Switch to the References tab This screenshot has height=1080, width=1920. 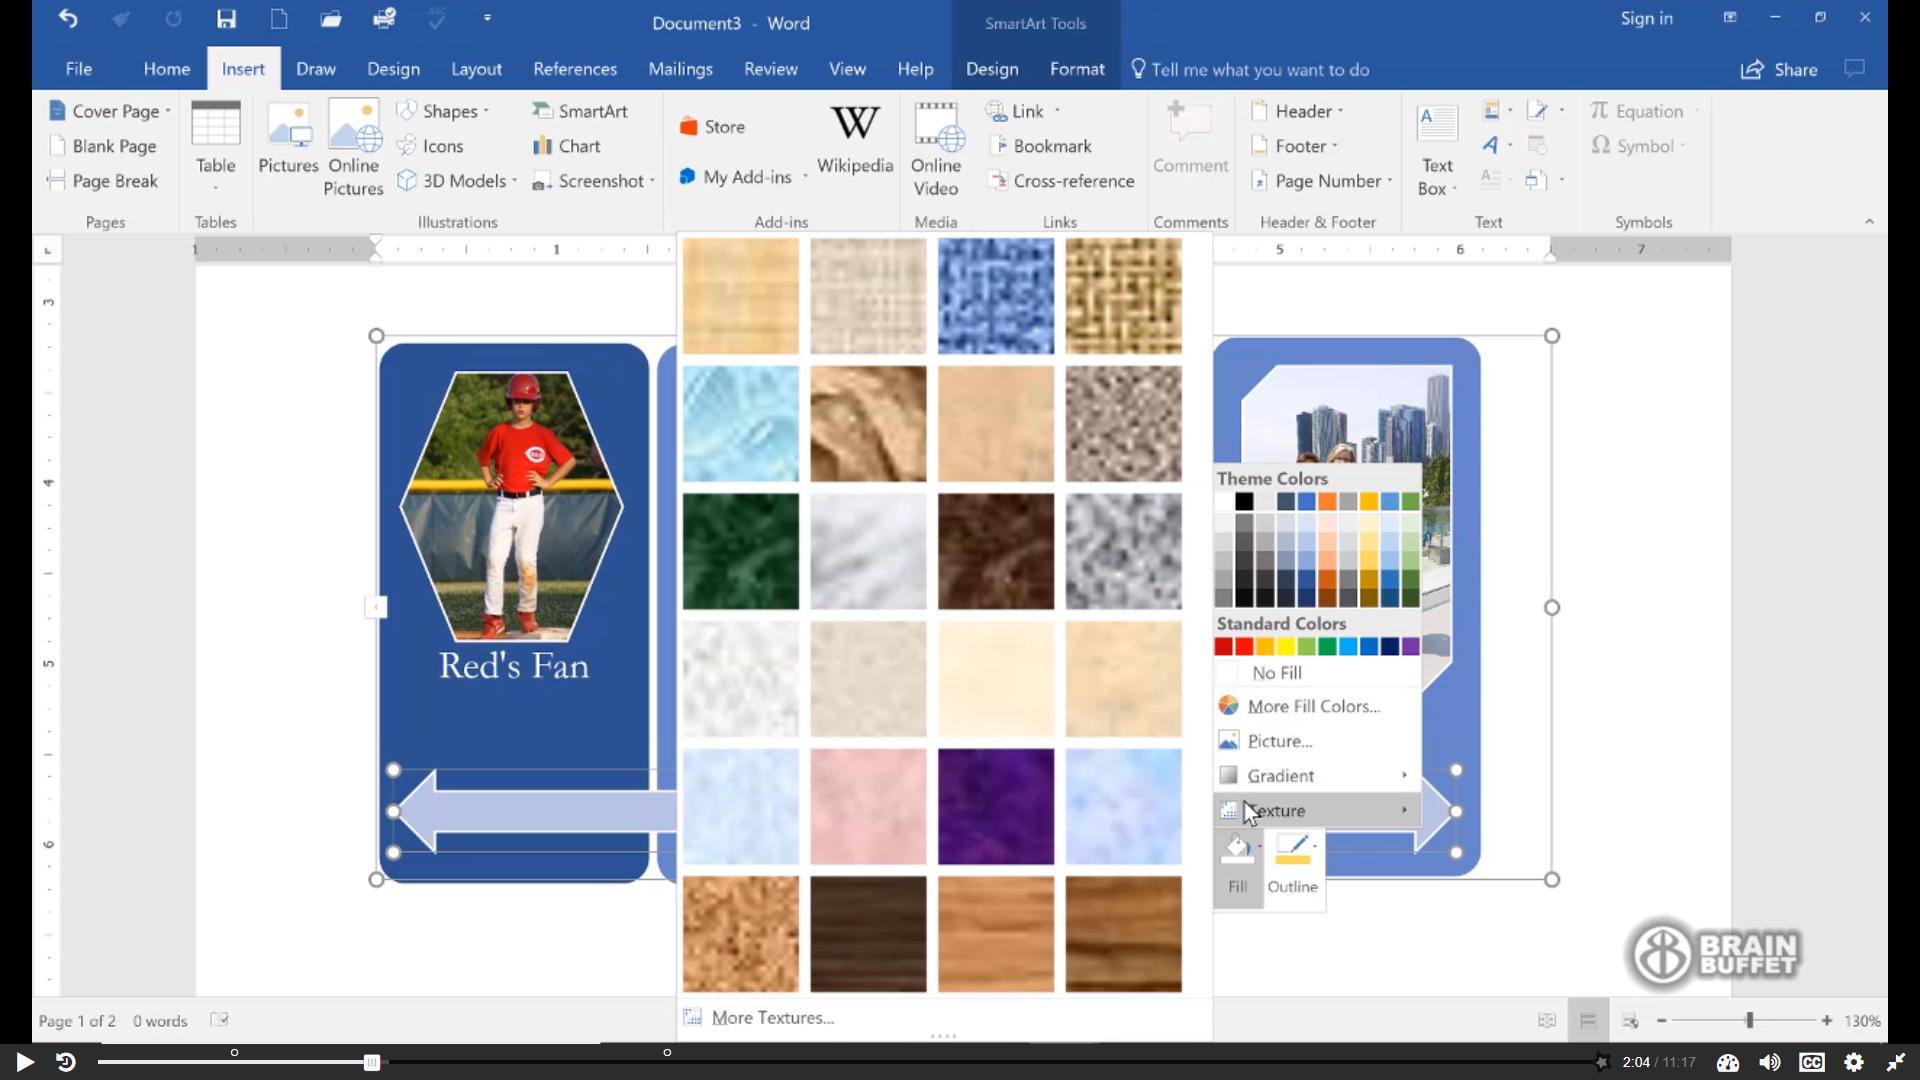[575, 69]
